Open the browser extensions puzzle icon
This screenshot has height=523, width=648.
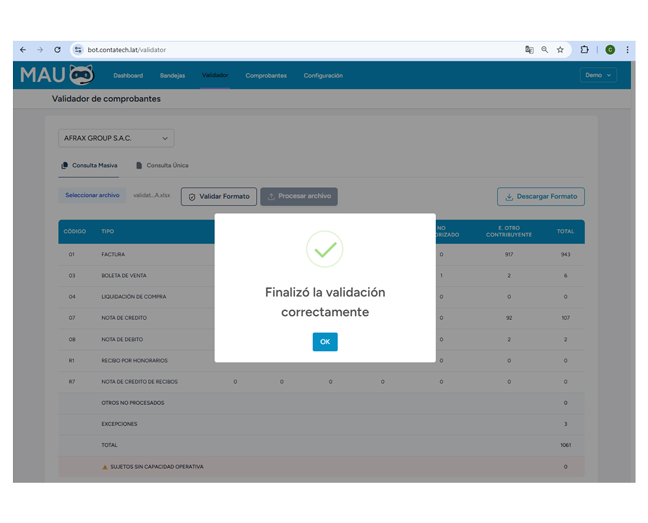click(x=585, y=49)
